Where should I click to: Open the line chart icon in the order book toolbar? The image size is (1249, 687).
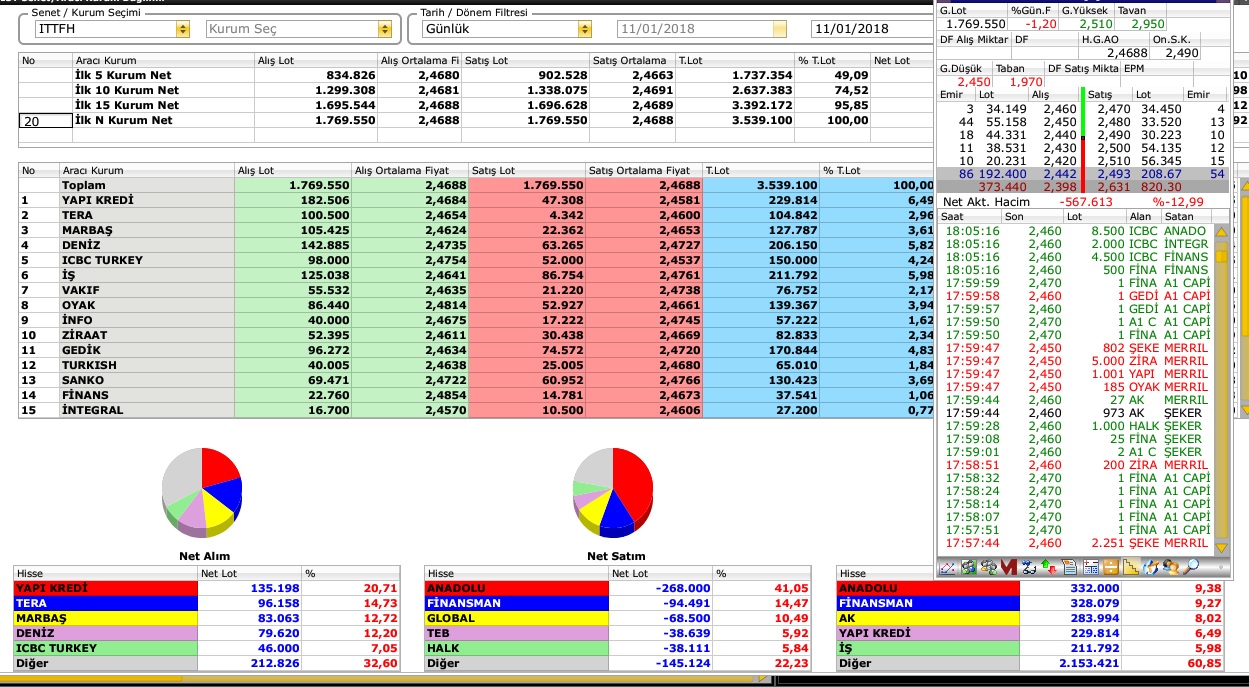[947, 568]
